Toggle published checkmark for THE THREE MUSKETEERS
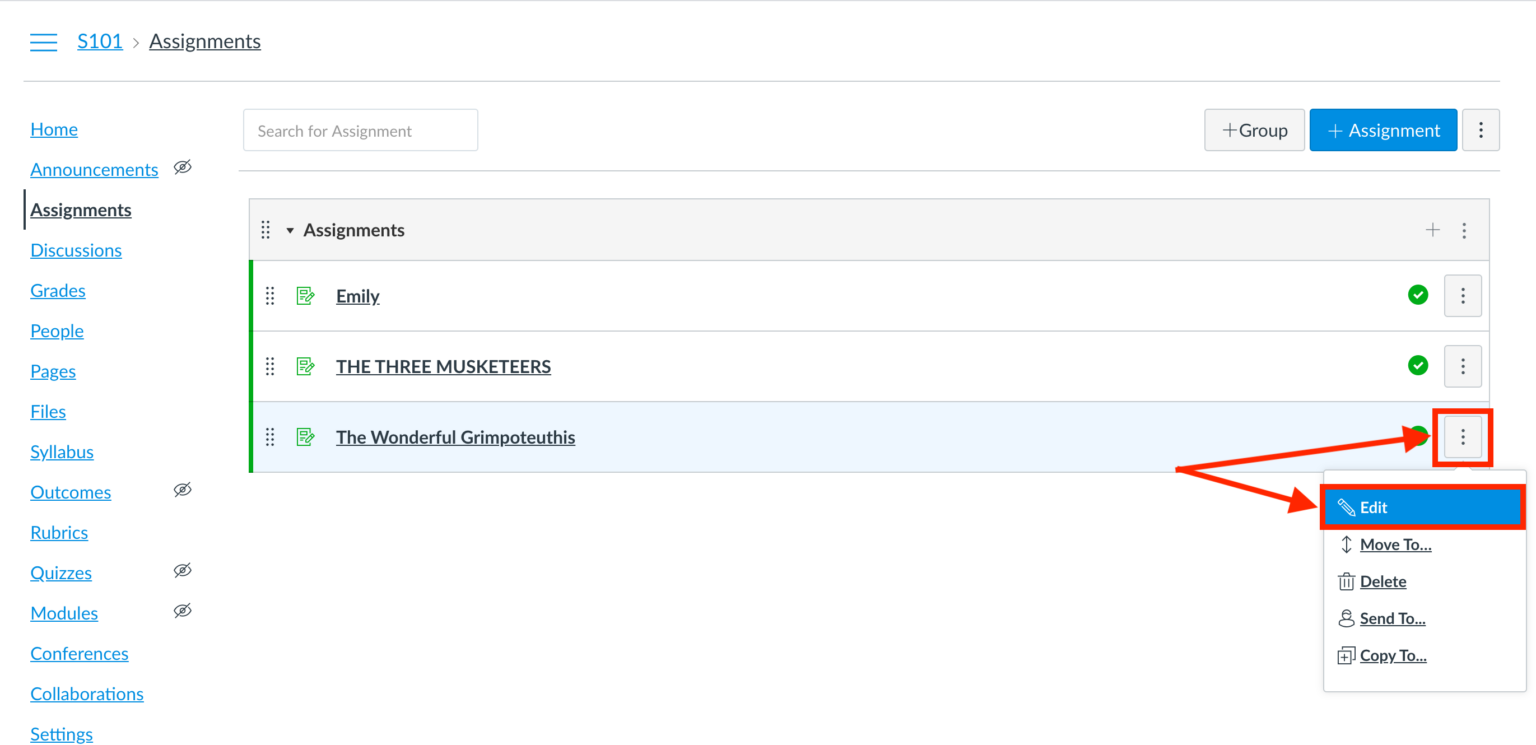This screenshot has height=745, width=1536. (1417, 366)
